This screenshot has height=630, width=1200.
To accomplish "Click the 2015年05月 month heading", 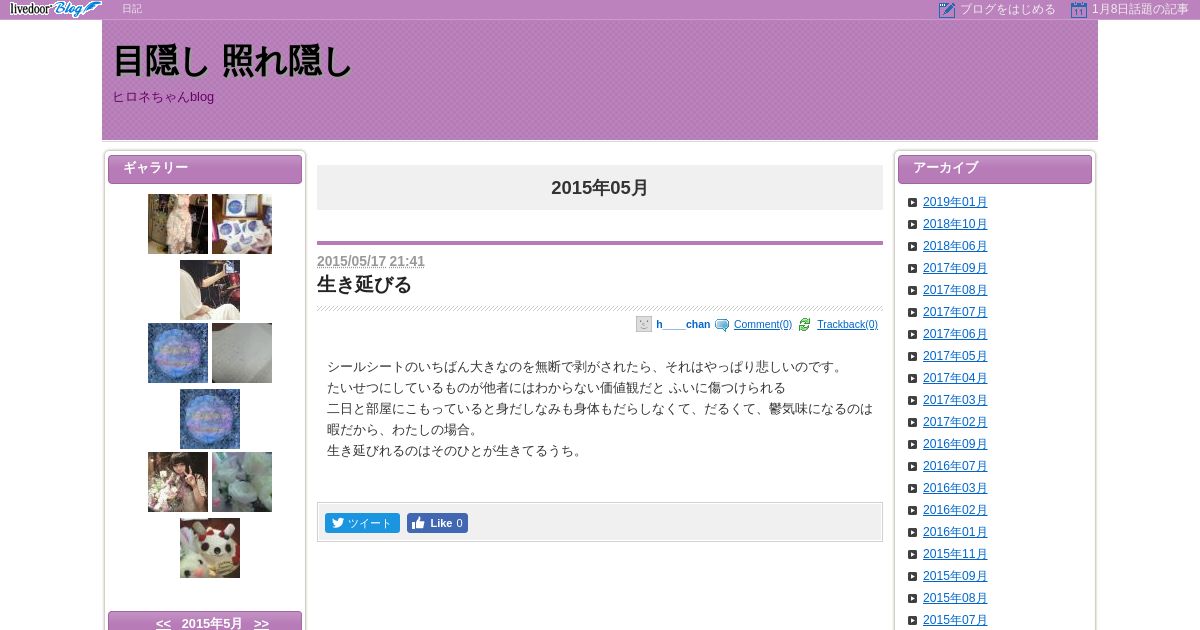I will [600, 188].
